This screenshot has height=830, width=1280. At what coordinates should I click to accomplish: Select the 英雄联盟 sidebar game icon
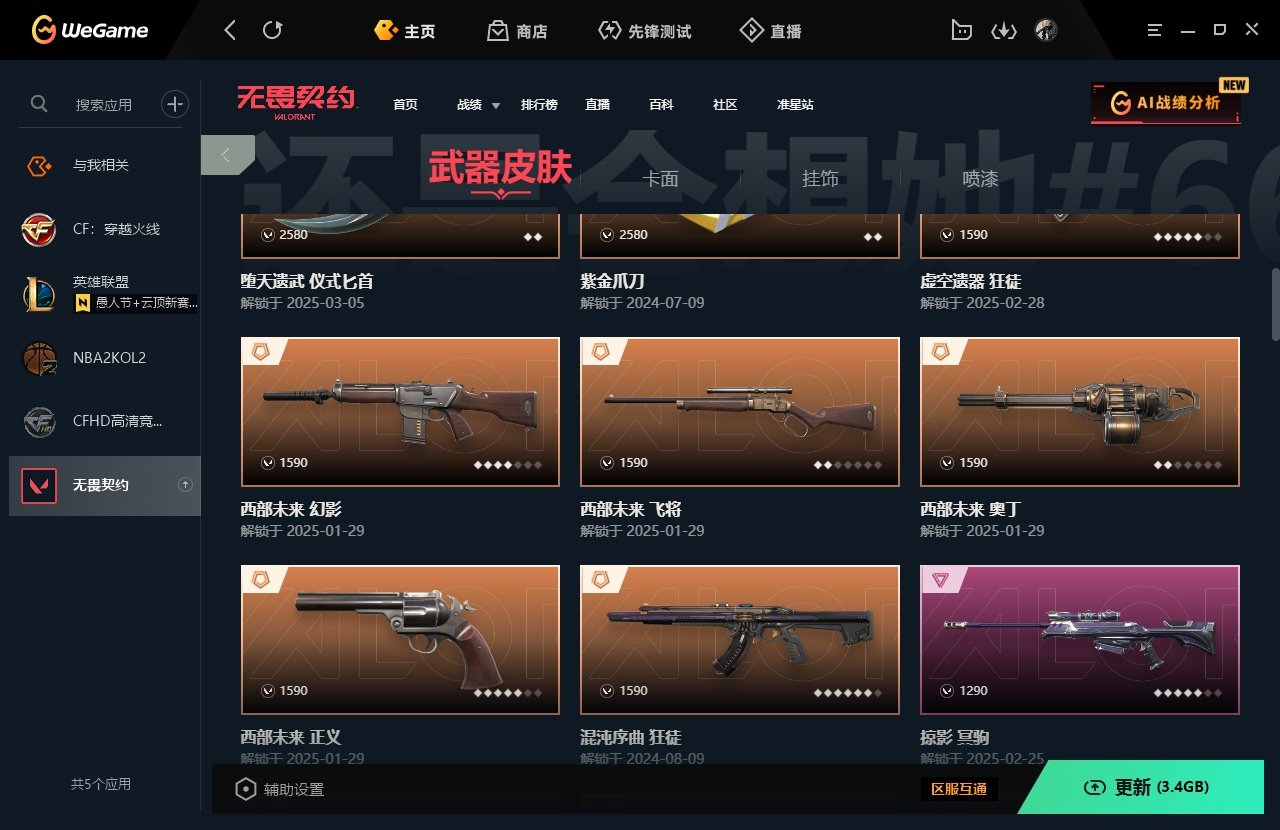40,293
